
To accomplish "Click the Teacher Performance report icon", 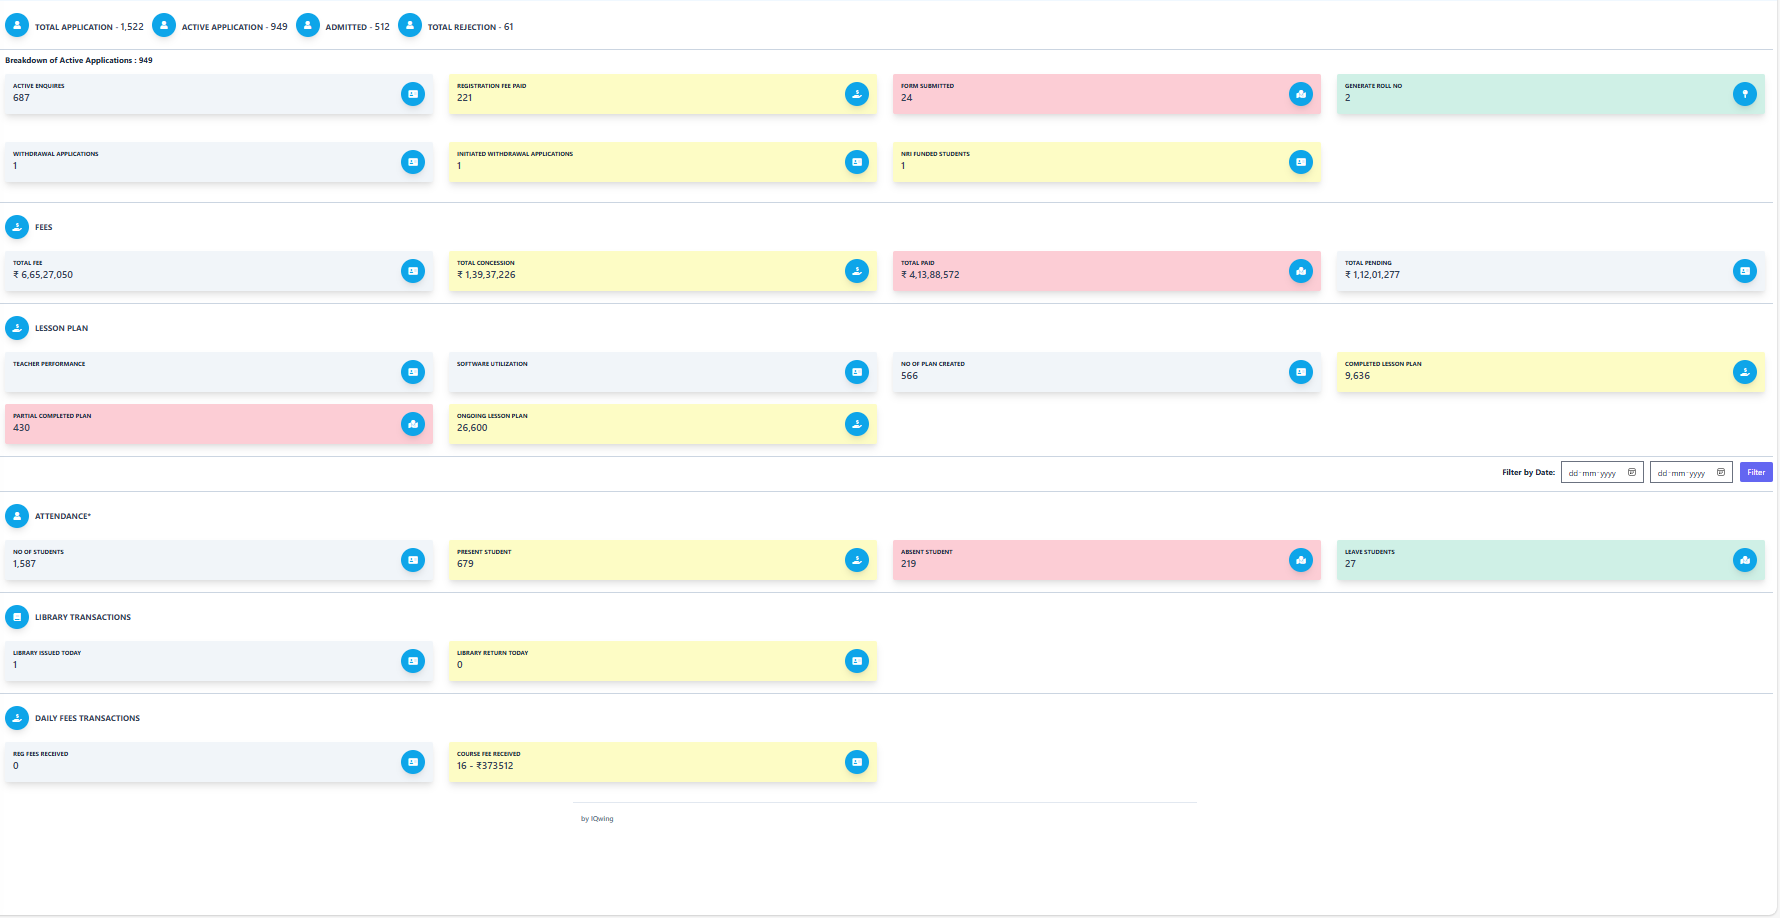I will click(413, 372).
